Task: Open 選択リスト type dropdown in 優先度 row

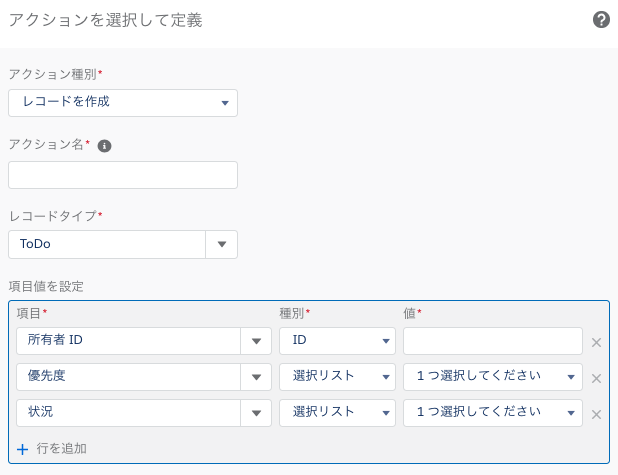Action: pyautogui.click(x=337, y=377)
